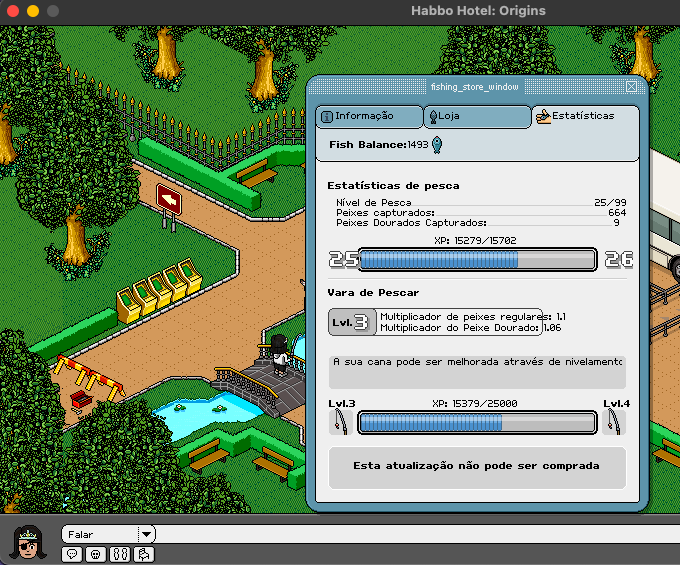Click the rod upgrade XP progress bar
This screenshot has height=565, width=680.
[477, 423]
